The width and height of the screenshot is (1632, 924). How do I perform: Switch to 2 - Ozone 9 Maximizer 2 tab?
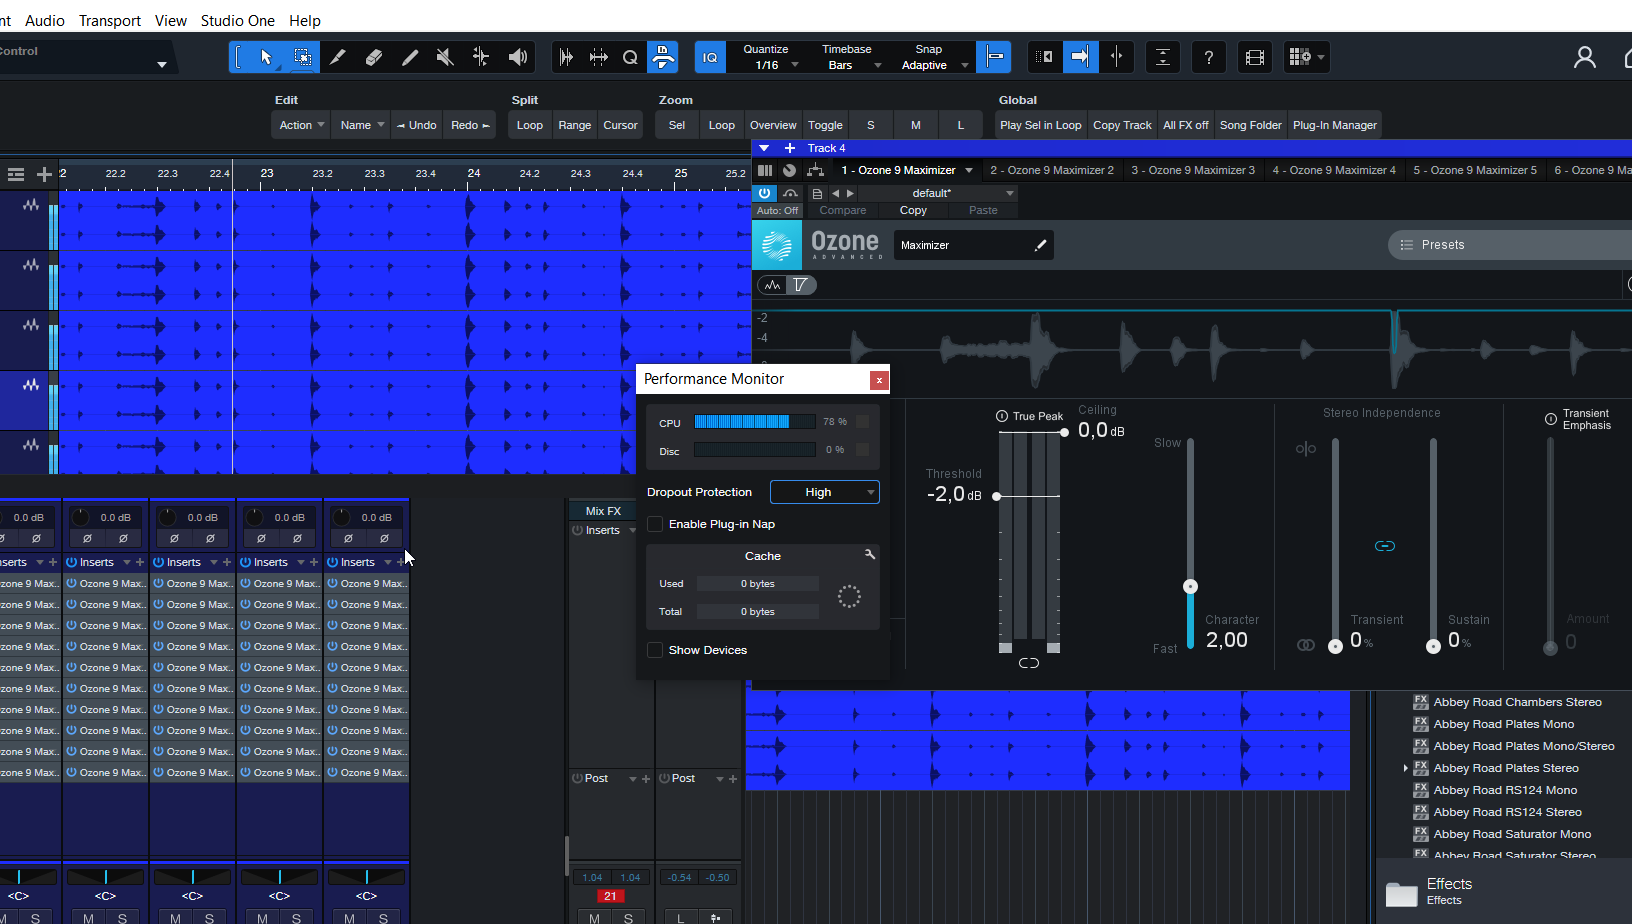point(1052,170)
